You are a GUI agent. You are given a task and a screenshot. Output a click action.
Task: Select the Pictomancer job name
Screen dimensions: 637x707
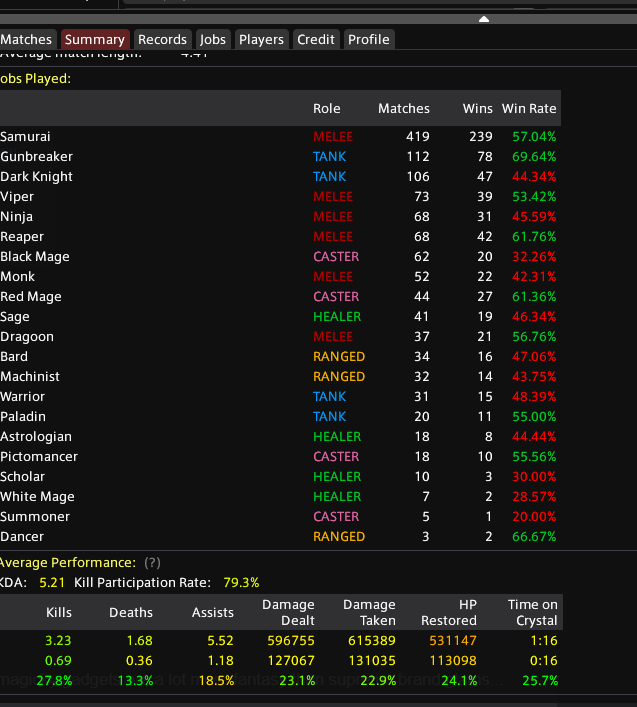(39, 457)
